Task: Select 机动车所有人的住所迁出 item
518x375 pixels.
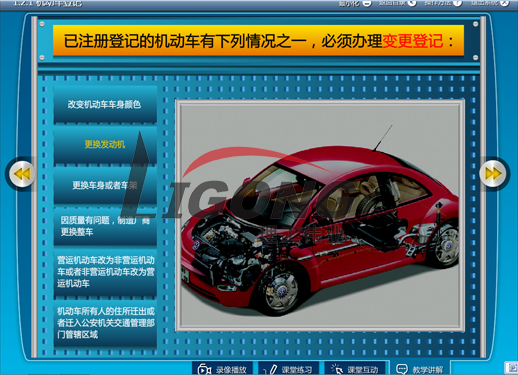Action: pos(105,323)
